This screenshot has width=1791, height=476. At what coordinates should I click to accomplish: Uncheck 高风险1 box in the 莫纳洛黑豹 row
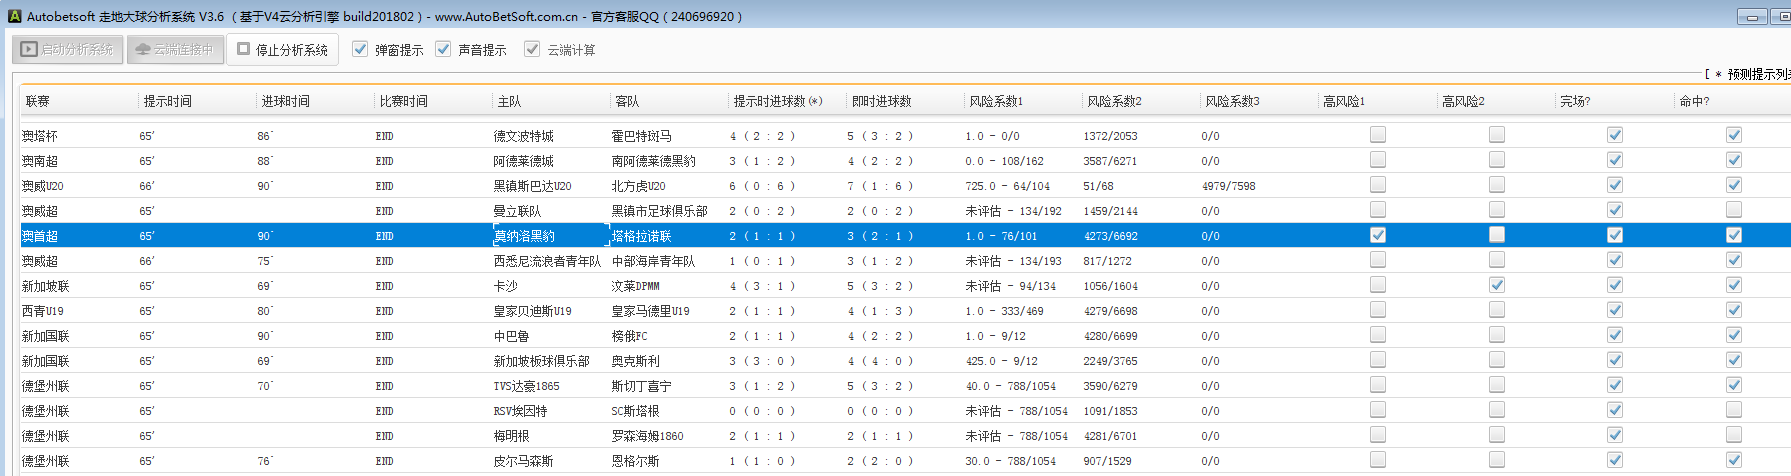tap(1378, 235)
